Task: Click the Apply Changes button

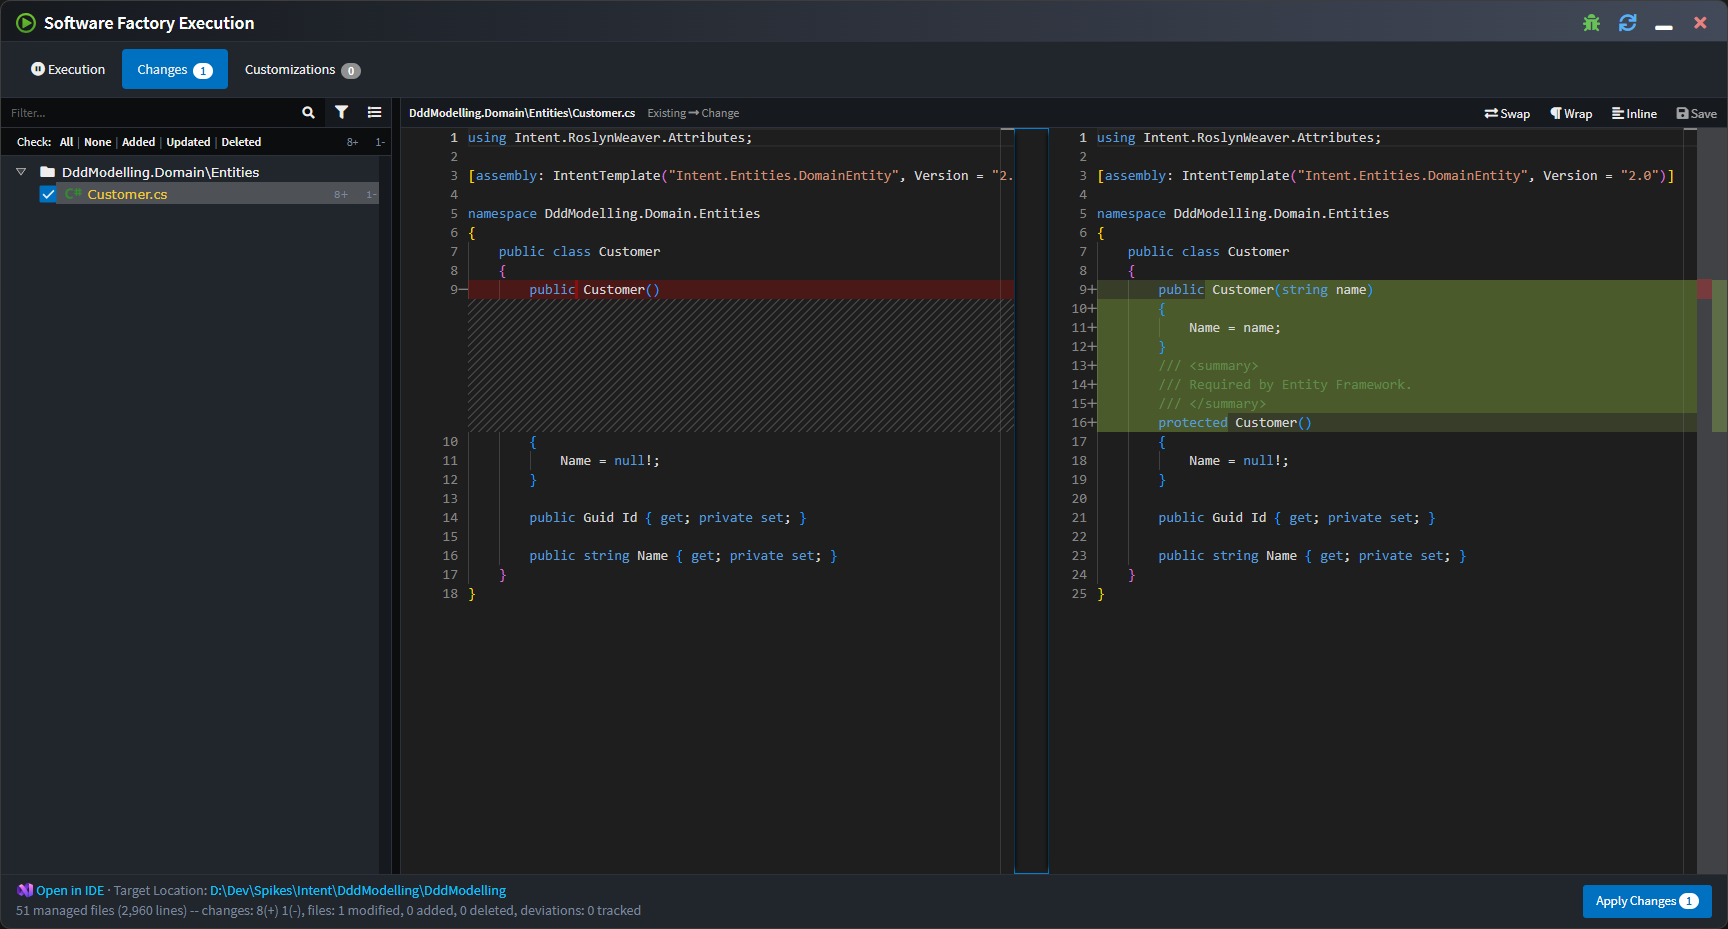Action: point(1647,901)
